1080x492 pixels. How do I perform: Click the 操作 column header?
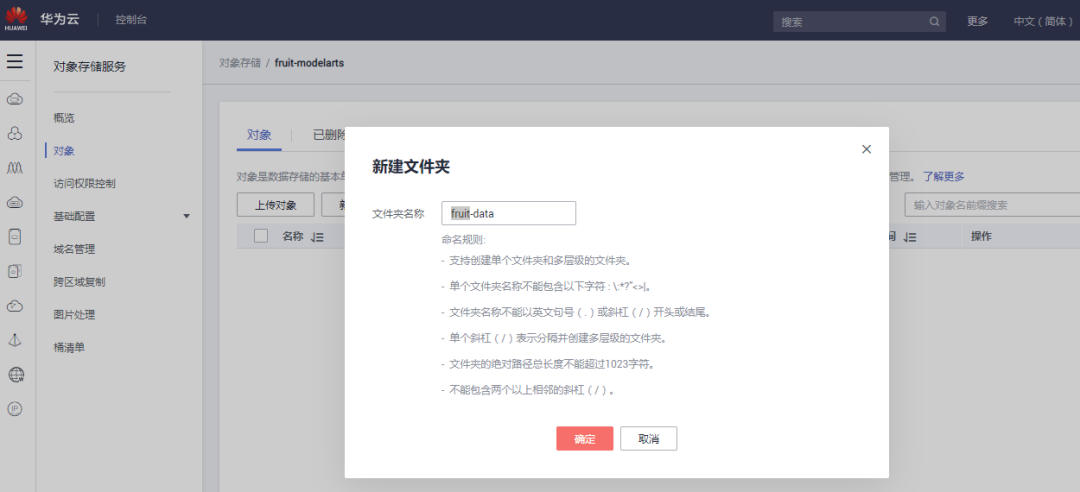(x=982, y=236)
